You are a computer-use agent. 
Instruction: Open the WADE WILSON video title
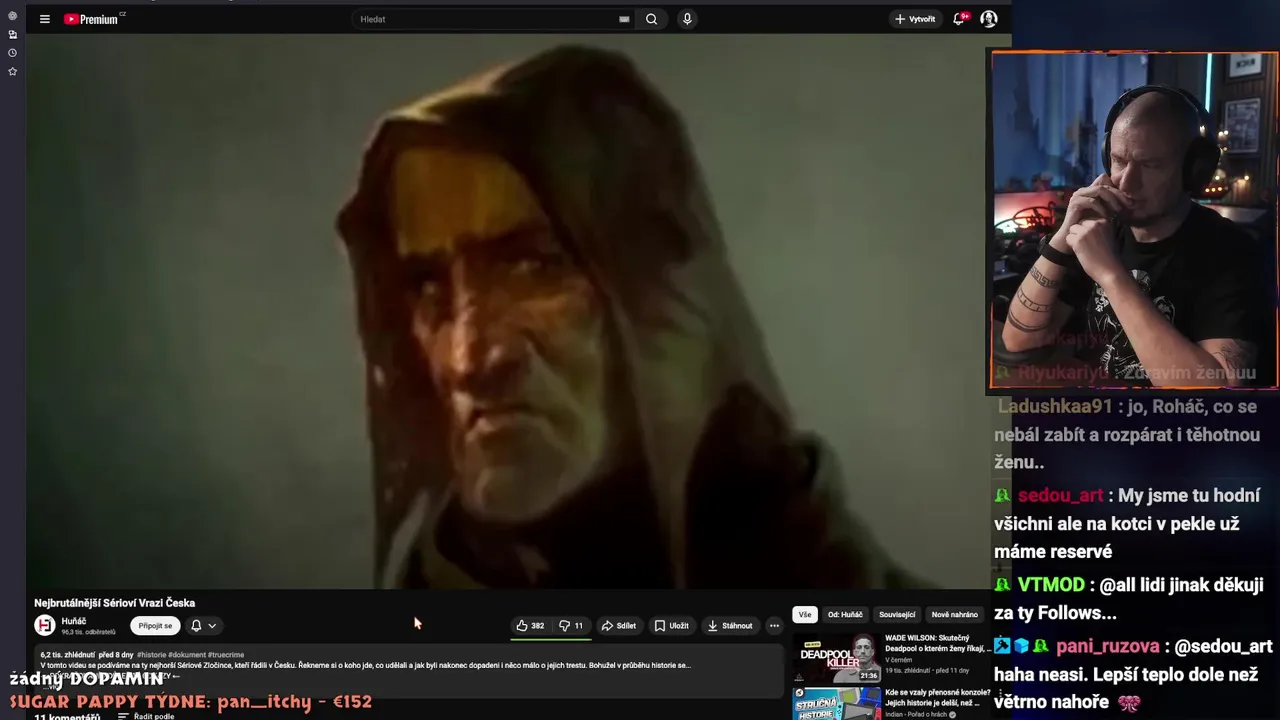click(x=937, y=642)
